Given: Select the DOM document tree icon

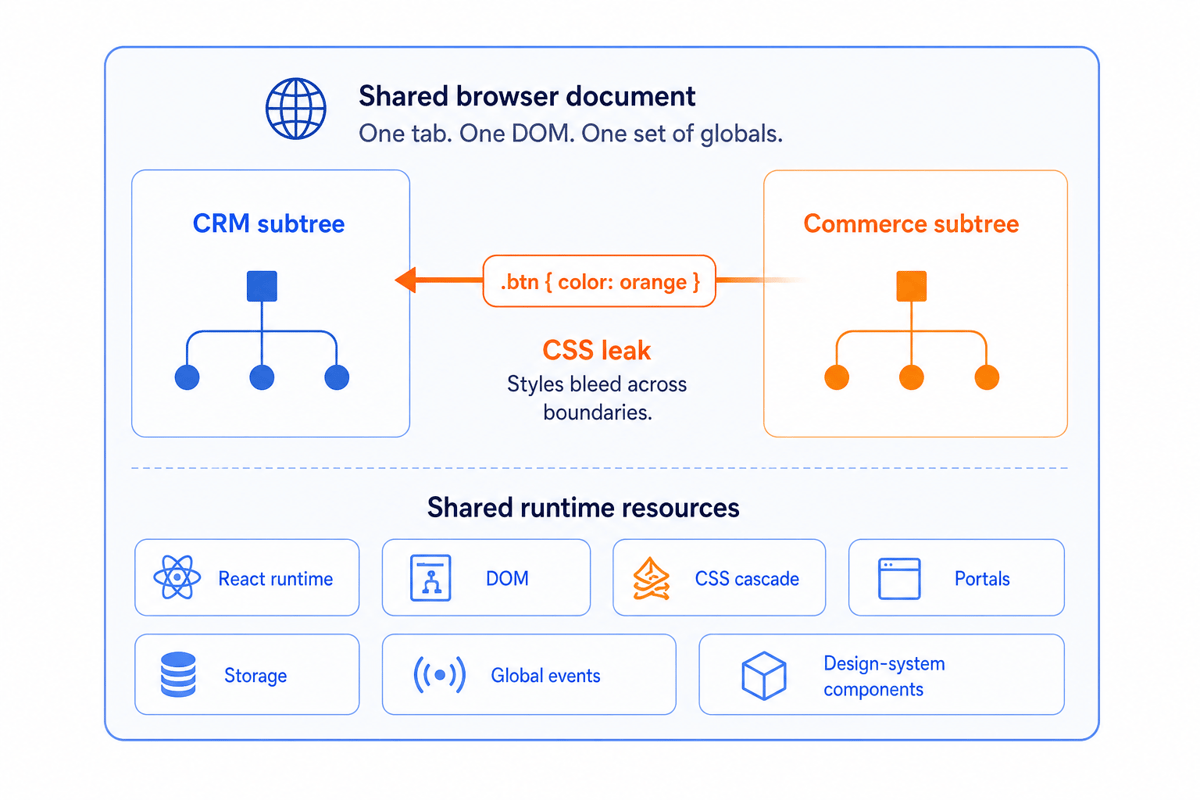Looking at the screenshot, I should point(432,578).
